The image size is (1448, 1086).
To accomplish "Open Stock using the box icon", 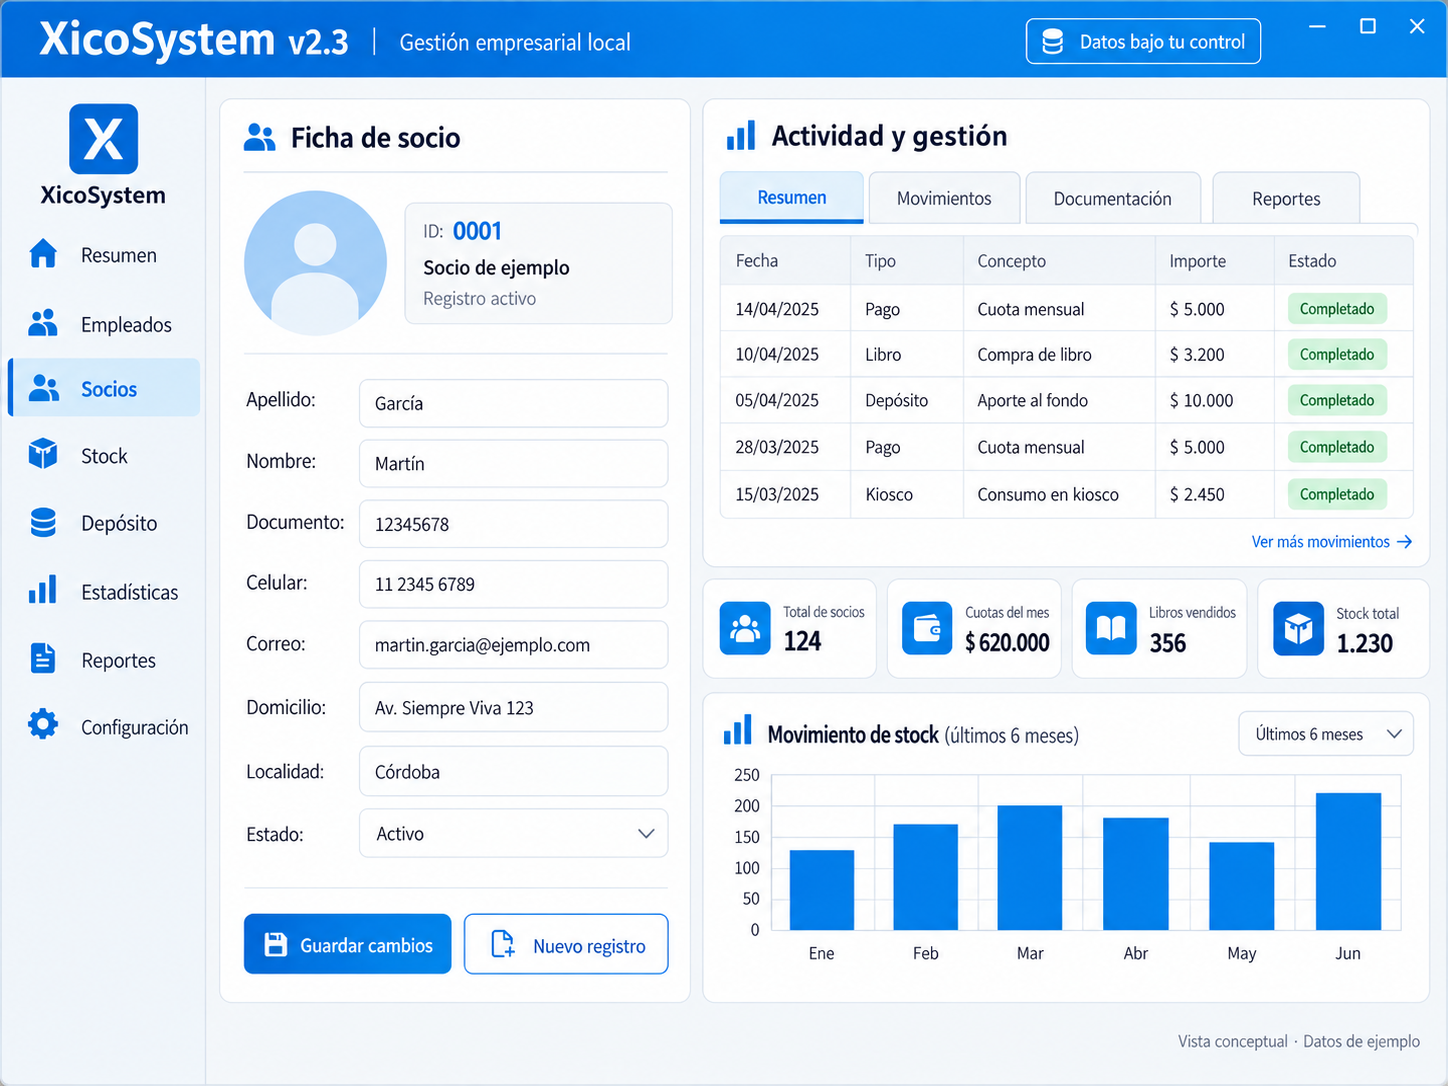I will pyautogui.click(x=43, y=454).
